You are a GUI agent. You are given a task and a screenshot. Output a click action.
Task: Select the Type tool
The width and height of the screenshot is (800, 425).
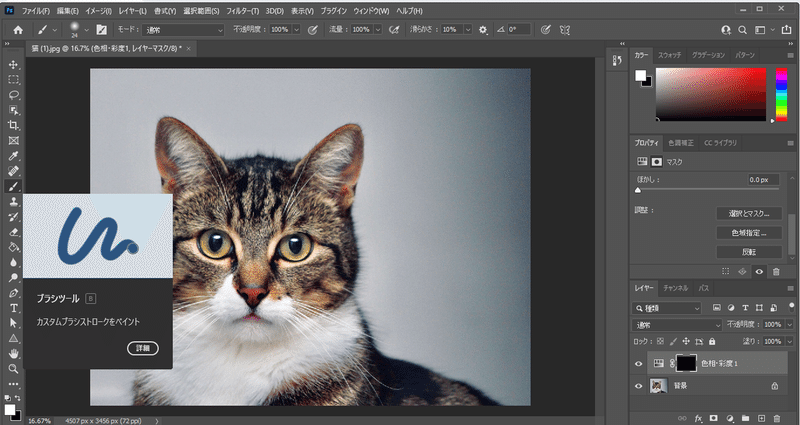pyautogui.click(x=14, y=309)
